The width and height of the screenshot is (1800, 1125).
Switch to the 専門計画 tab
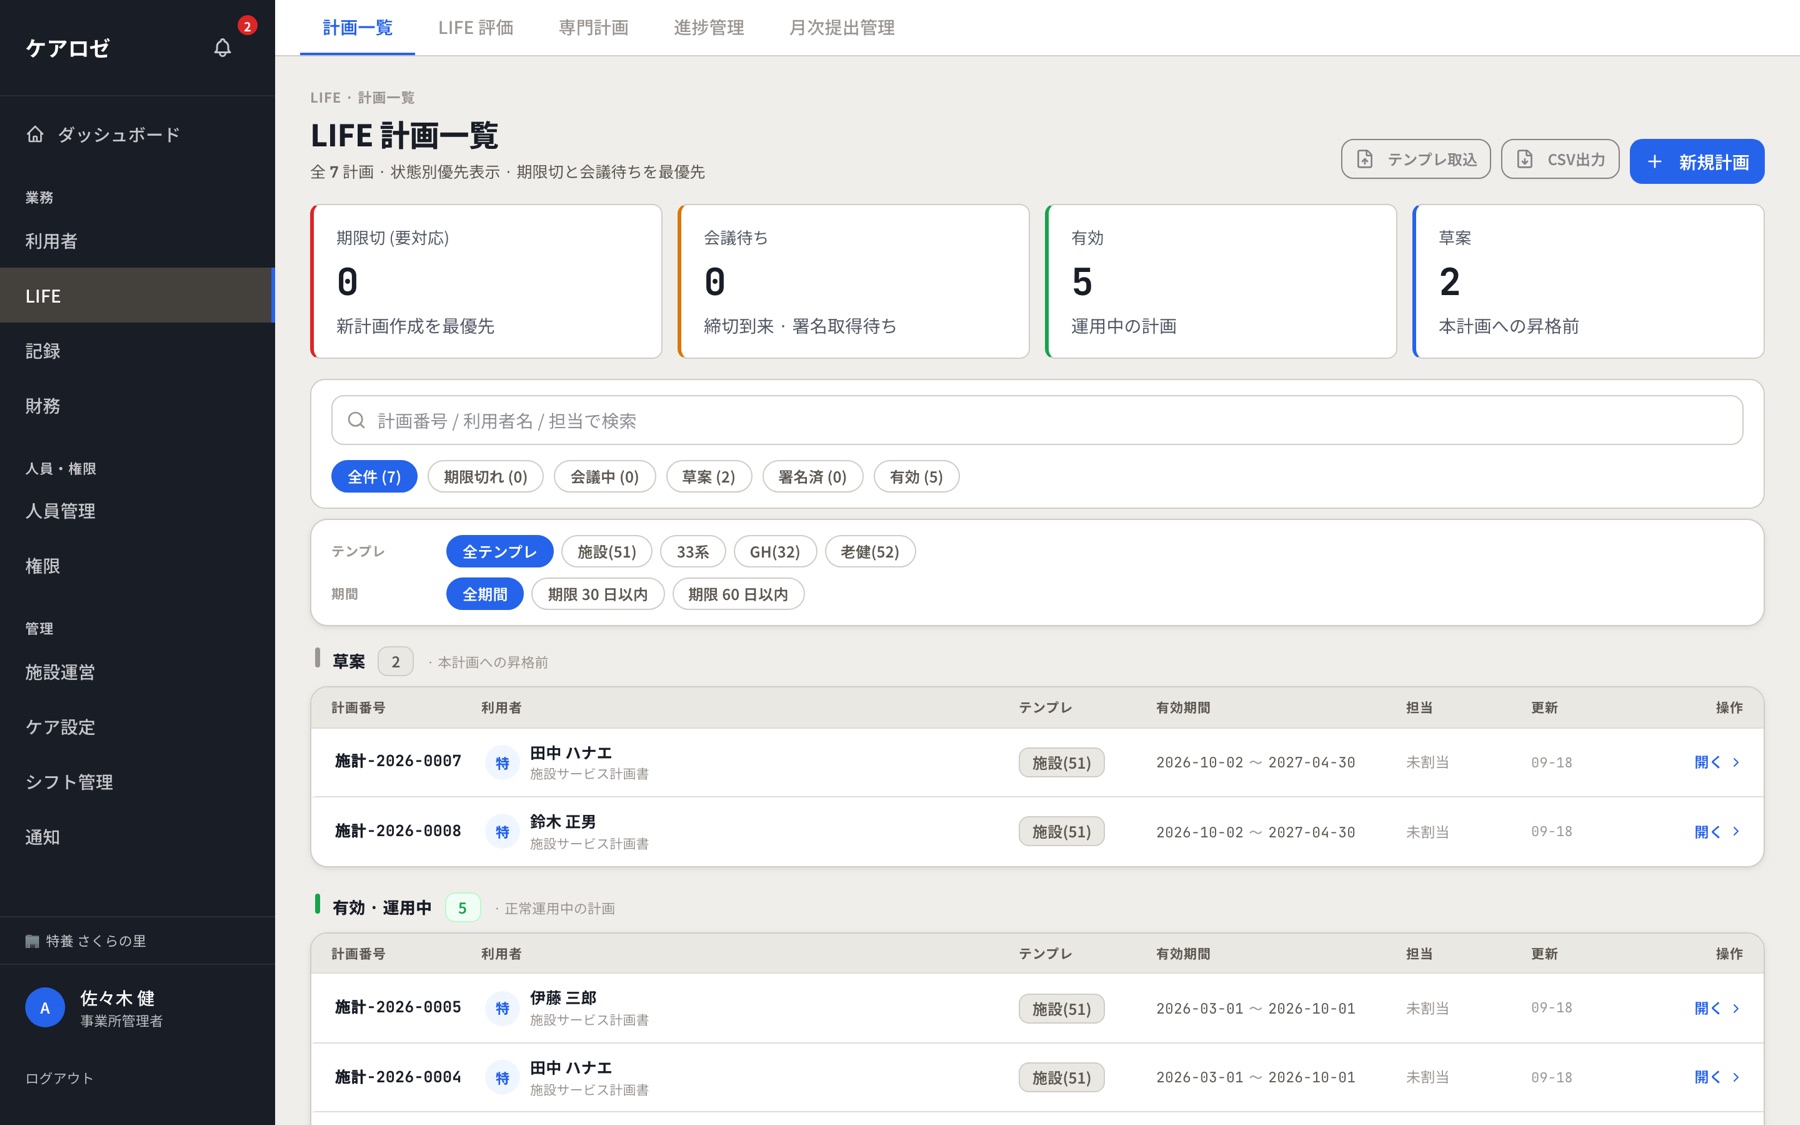[593, 28]
